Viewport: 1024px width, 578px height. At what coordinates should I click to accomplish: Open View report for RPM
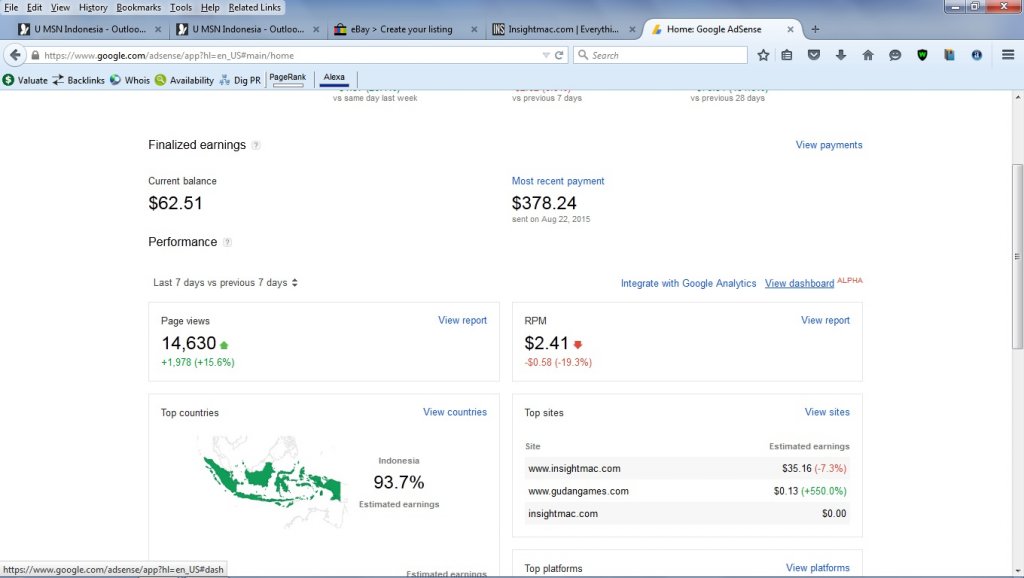(825, 320)
